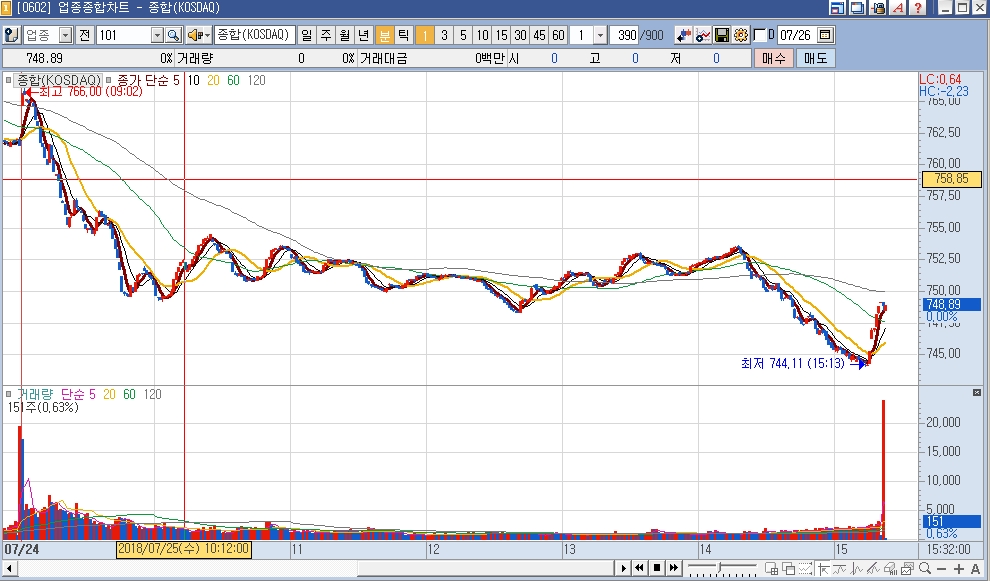Expand the dropdown showing value 1
The image size is (990, 581).
(600, 35)
